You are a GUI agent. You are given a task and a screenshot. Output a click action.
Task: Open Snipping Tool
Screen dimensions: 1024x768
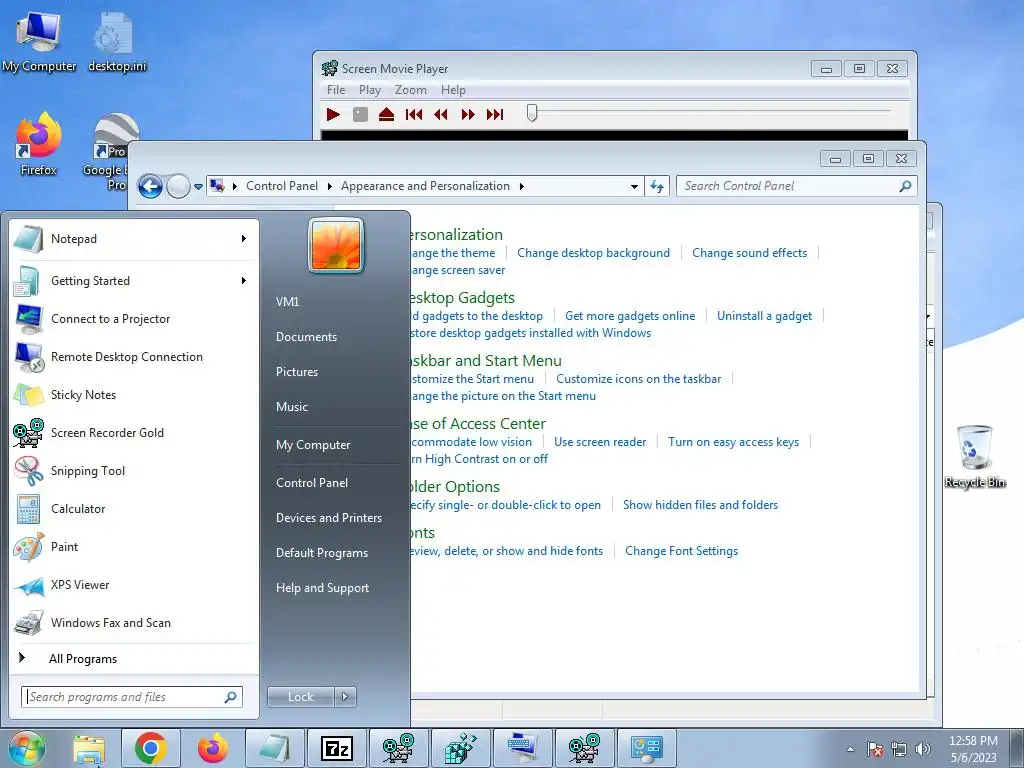[132, 470]
